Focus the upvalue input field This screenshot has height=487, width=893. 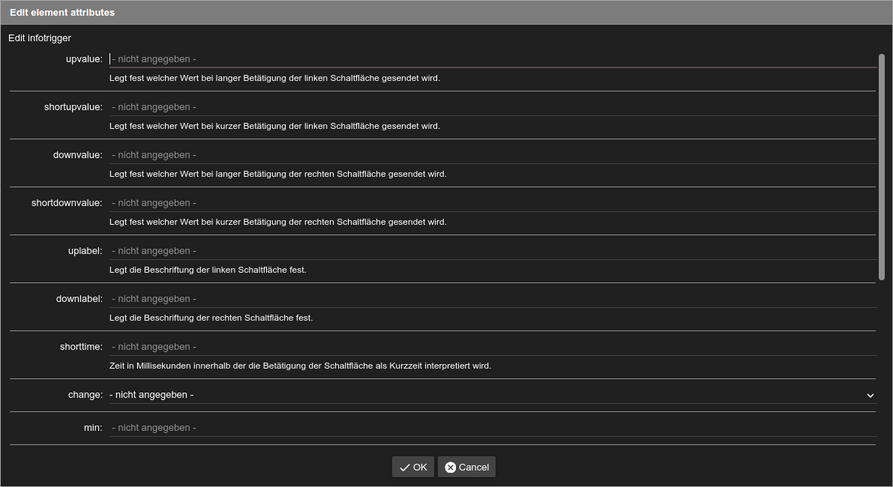click(x=493, y=59)
